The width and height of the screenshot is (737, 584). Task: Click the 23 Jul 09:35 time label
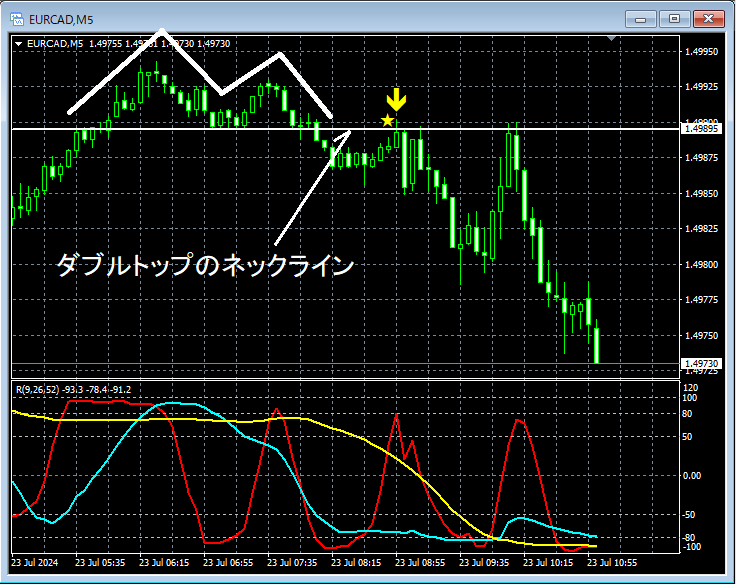tap(484, 562)
